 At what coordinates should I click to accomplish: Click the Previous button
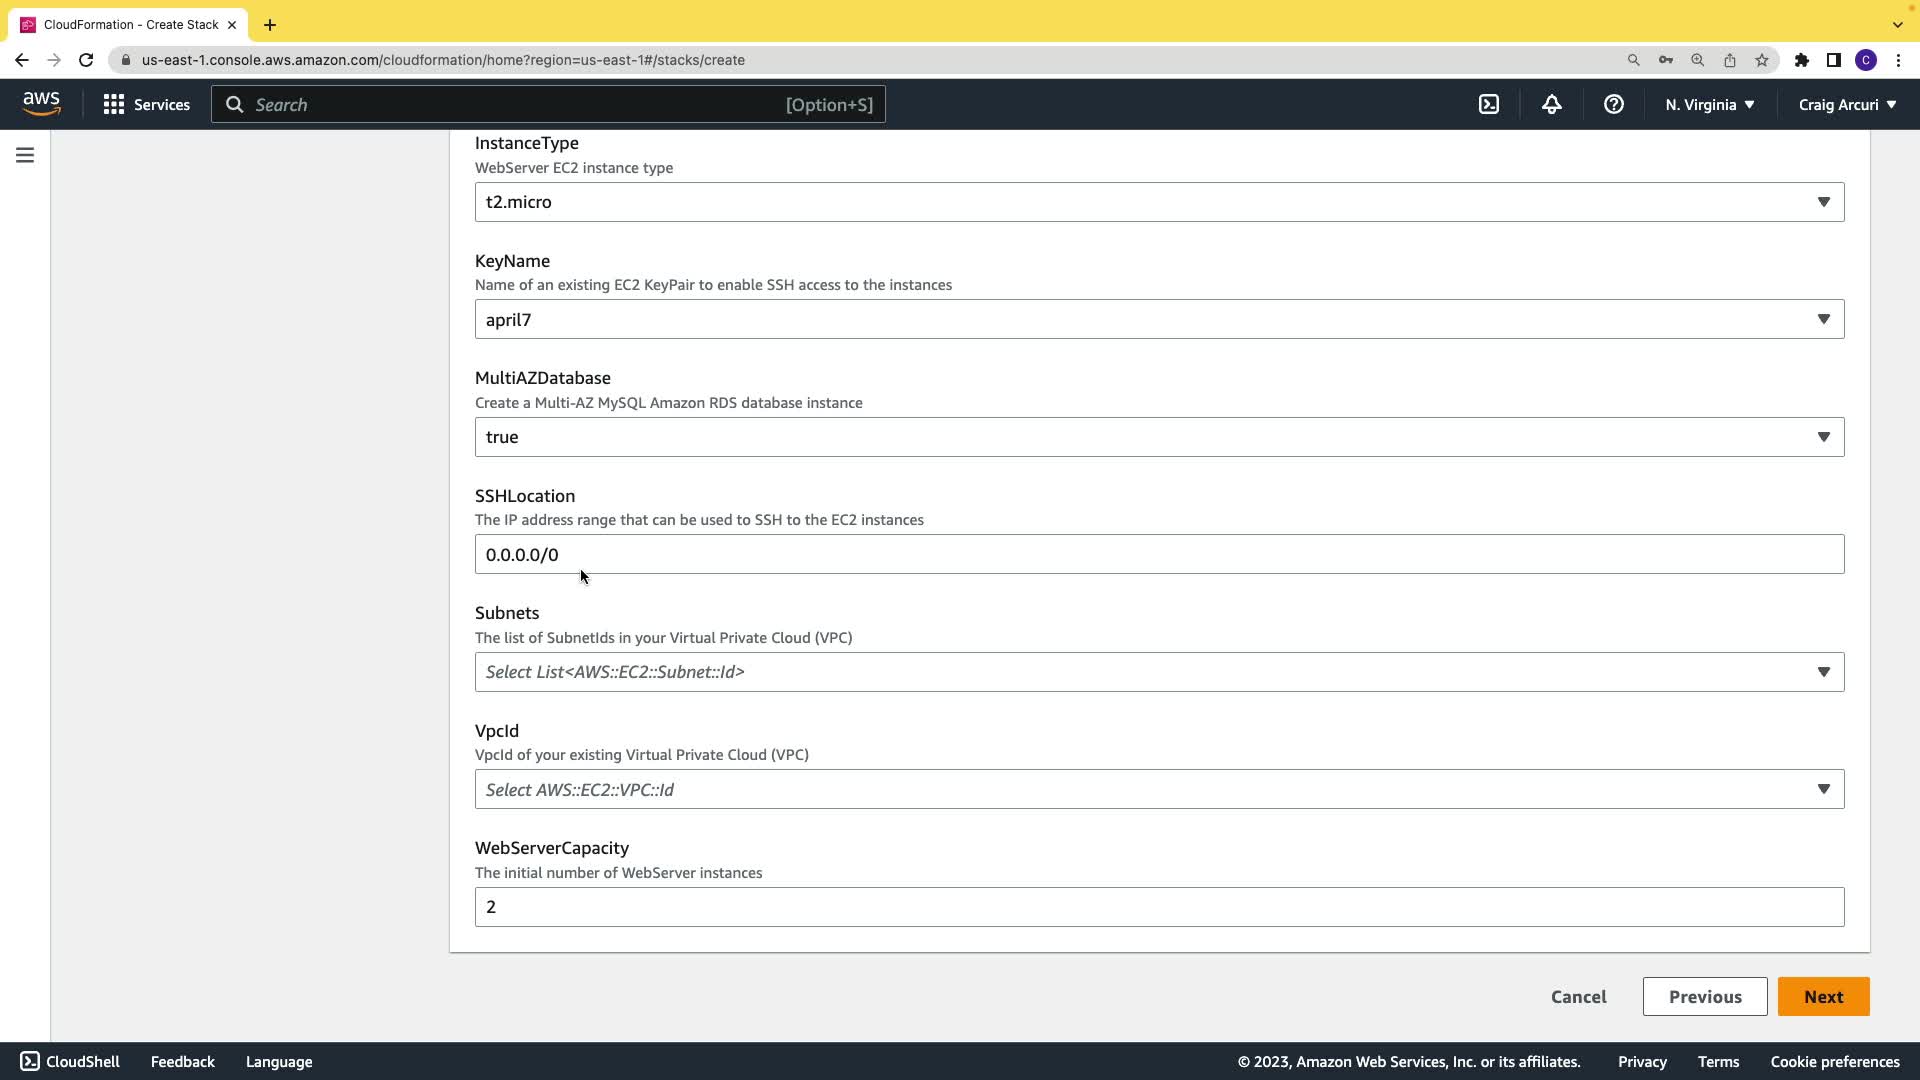[1704, 997]
